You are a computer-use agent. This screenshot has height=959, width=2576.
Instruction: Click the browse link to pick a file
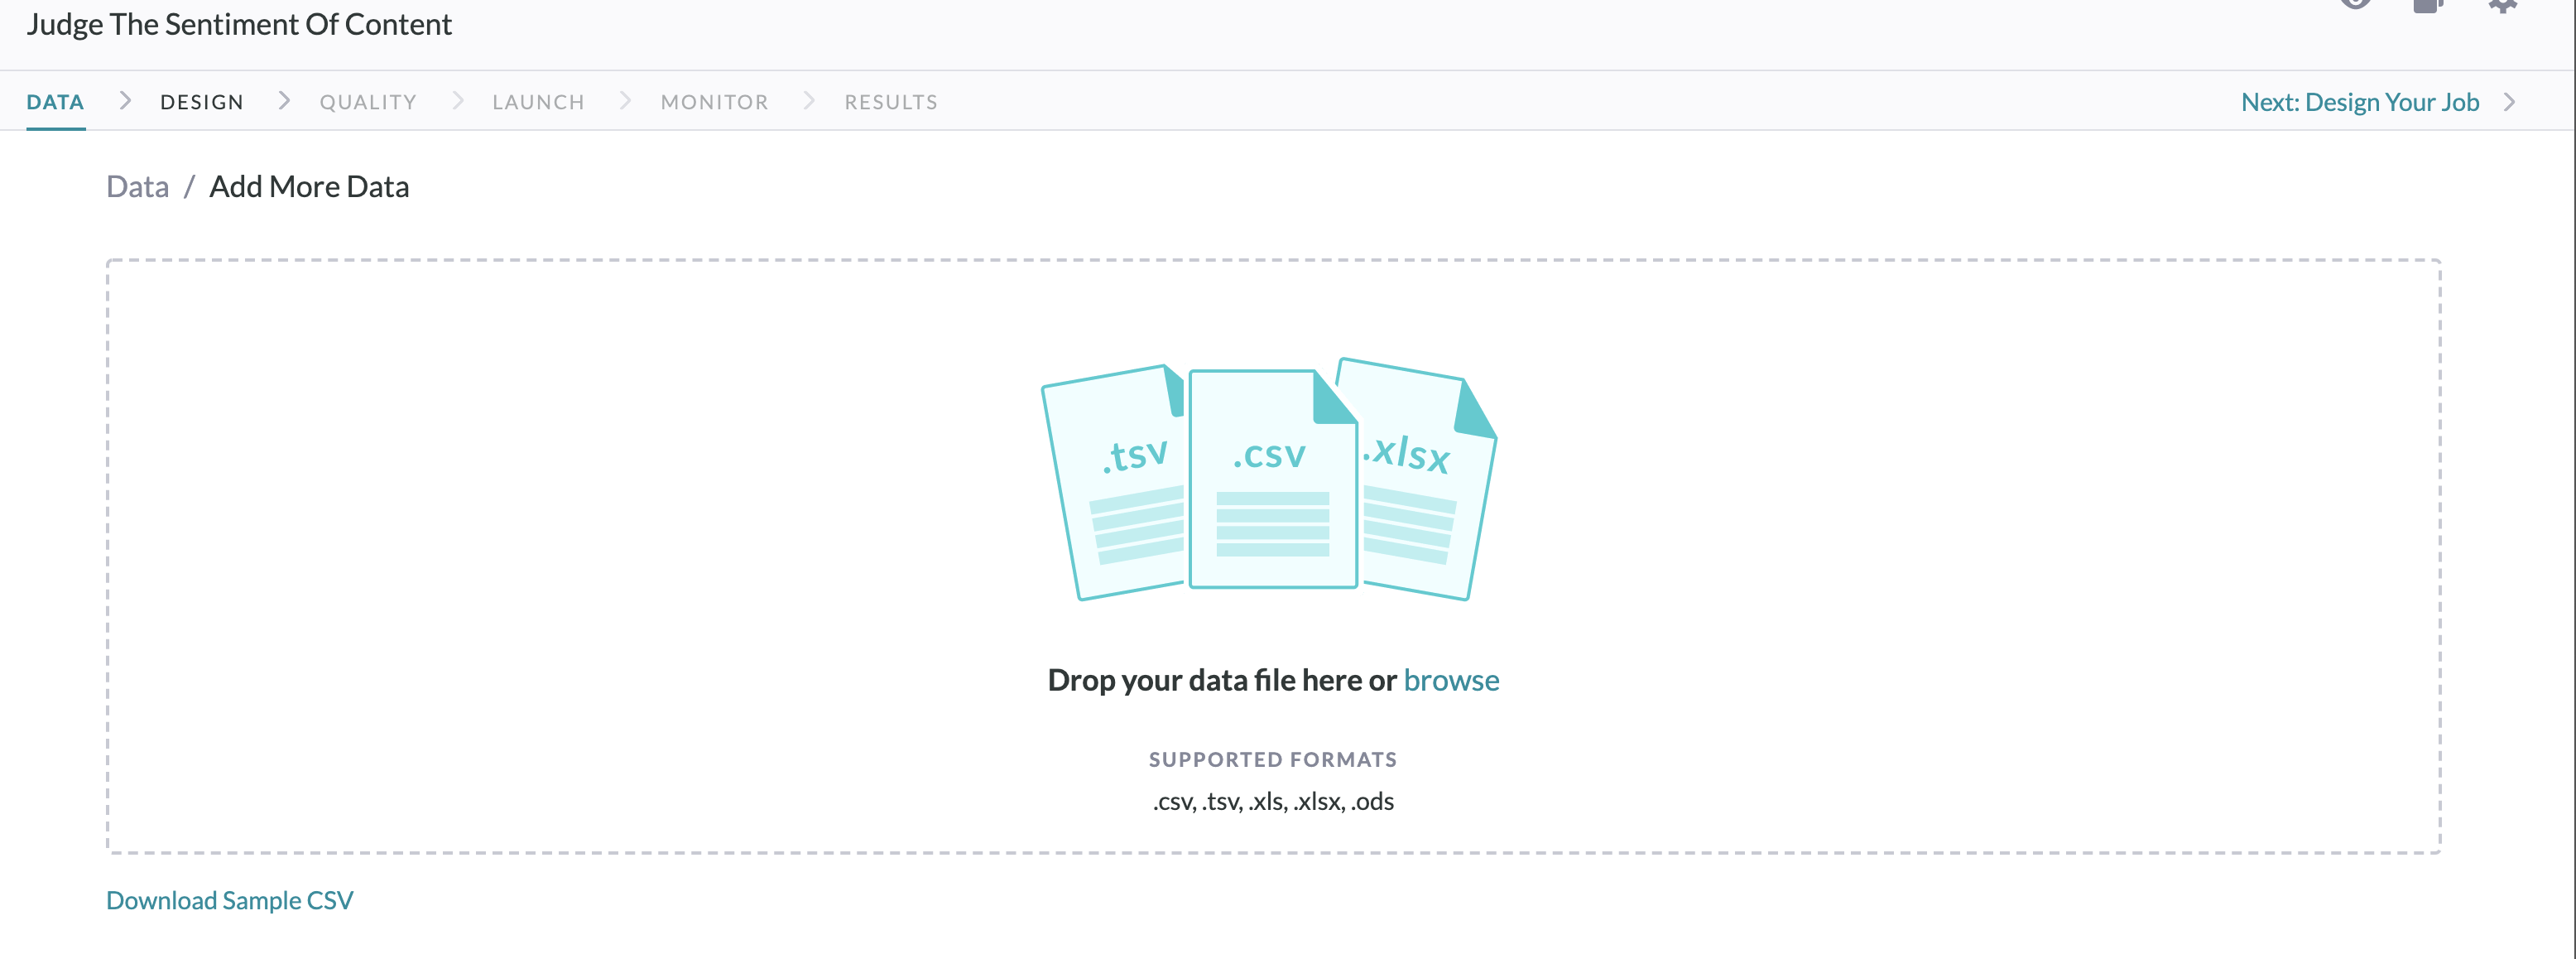pos(1451,680)
